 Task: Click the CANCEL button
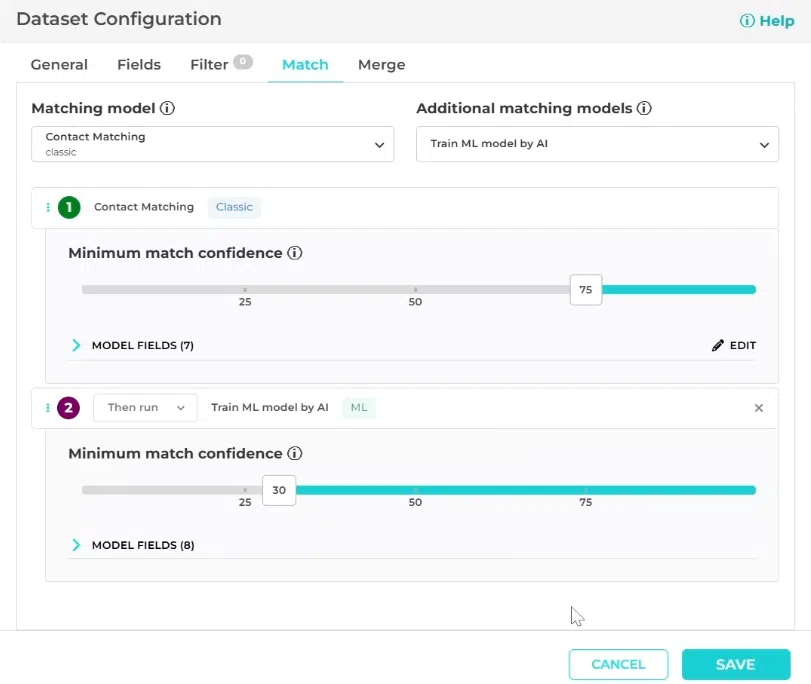click(619, 664)
